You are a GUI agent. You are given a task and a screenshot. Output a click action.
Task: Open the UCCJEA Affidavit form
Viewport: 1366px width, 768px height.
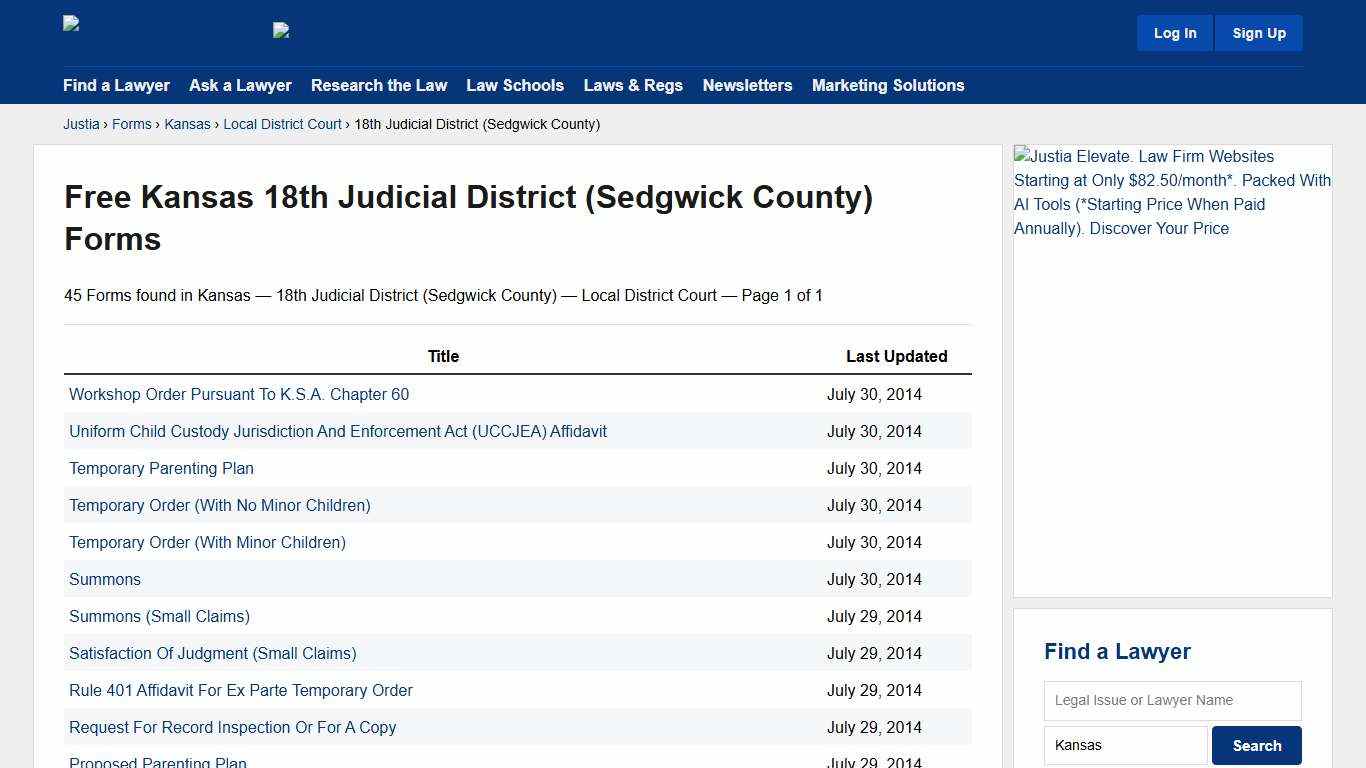coord(338,431)
